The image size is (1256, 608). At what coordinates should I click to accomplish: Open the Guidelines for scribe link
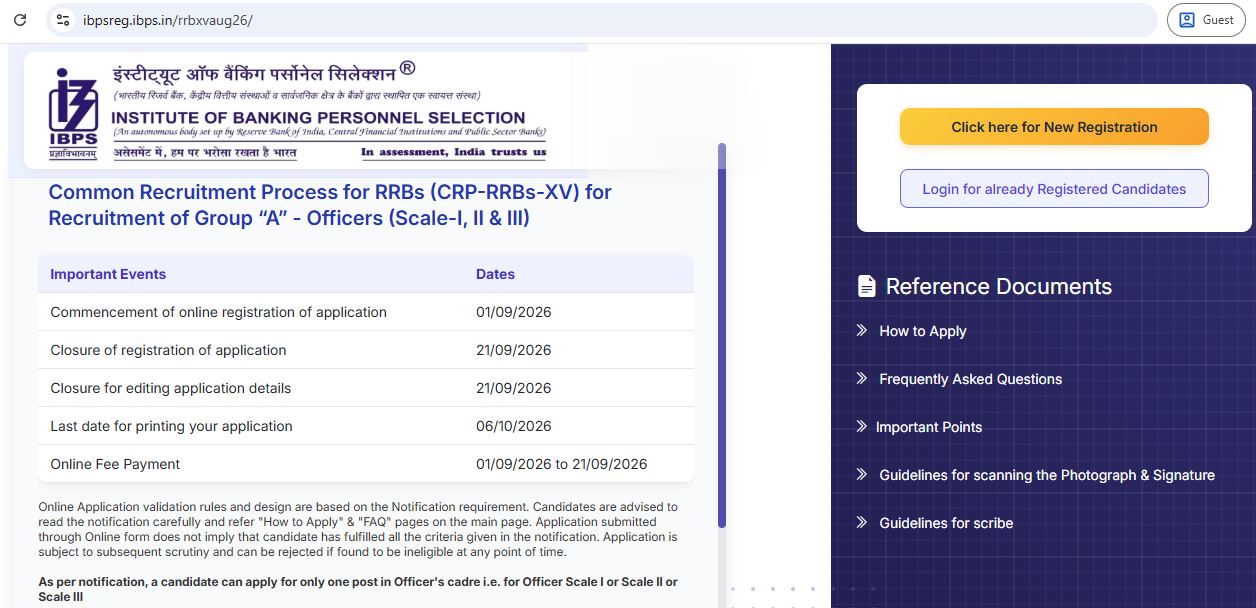coord(946,523)
